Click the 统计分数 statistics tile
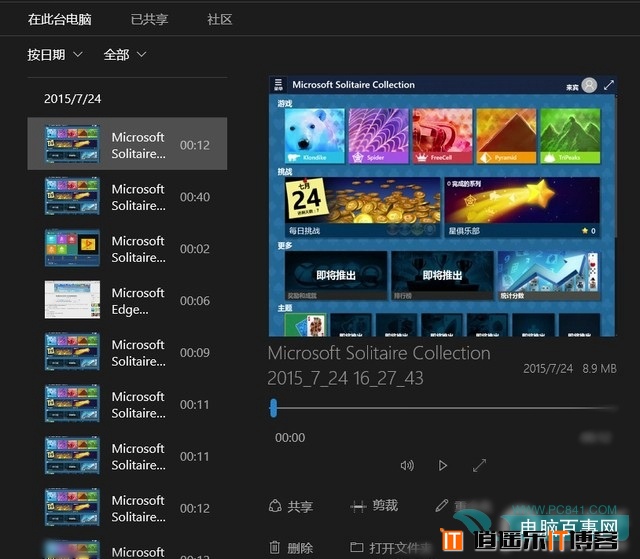Viewport: 640px width, 559px height. pos(549,275)
